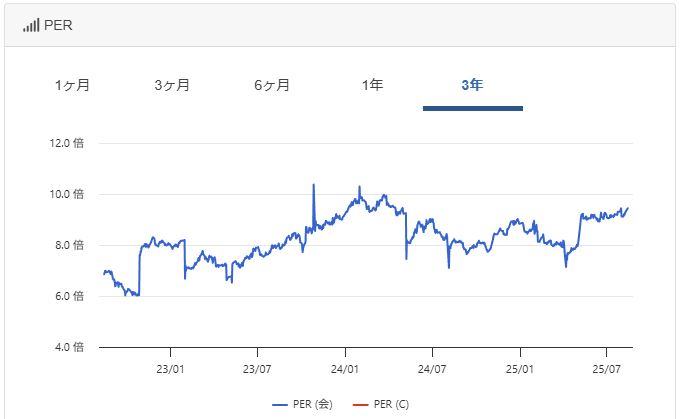Click the 10.0 倍 y-axis label

(66, 194)
